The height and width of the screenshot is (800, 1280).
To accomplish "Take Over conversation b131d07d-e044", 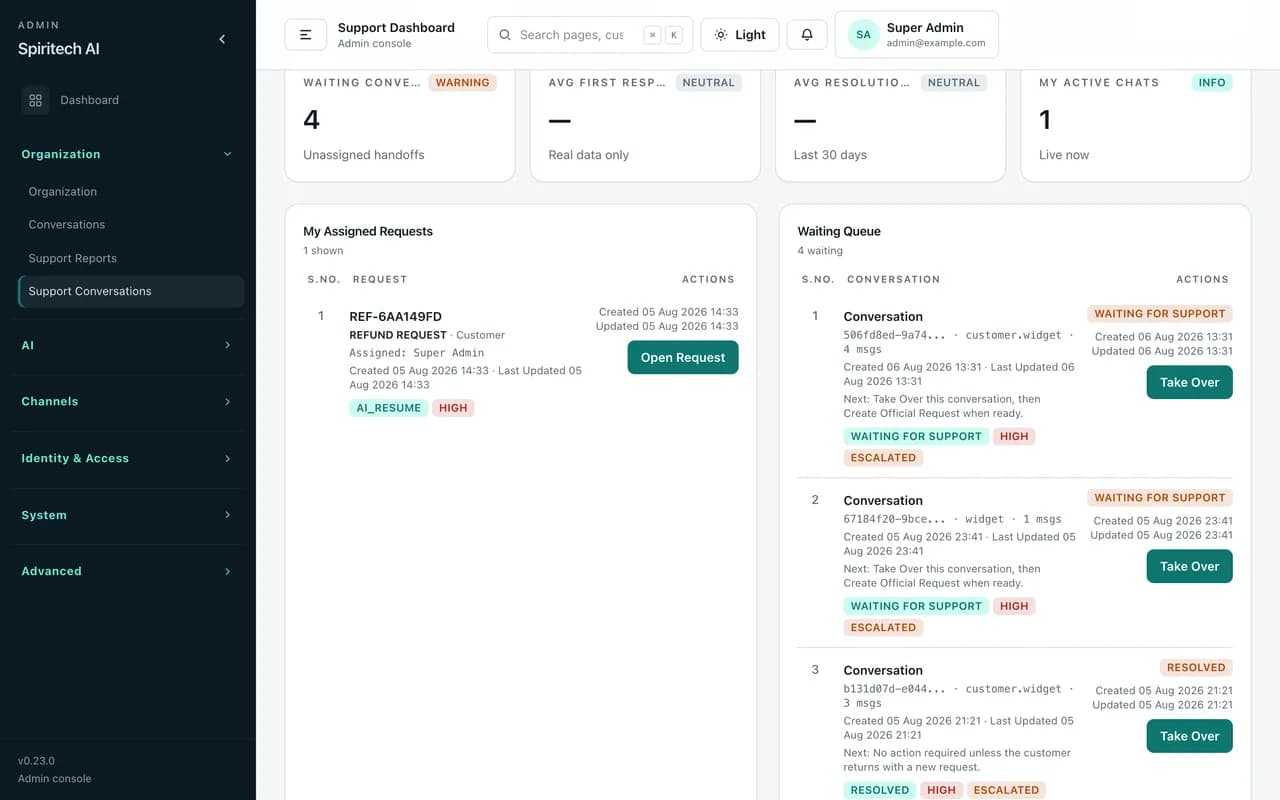I will tap(1189, 736).
